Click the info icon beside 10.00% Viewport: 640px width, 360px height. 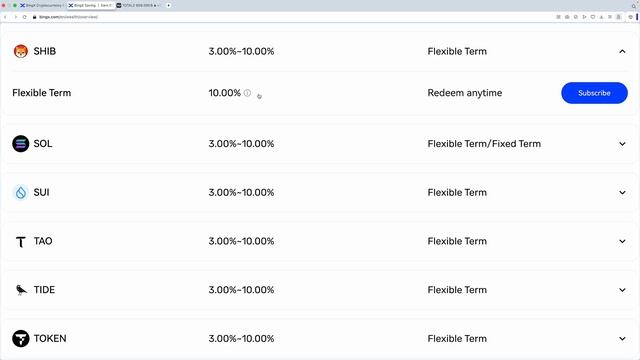click(x=247, y=93)
